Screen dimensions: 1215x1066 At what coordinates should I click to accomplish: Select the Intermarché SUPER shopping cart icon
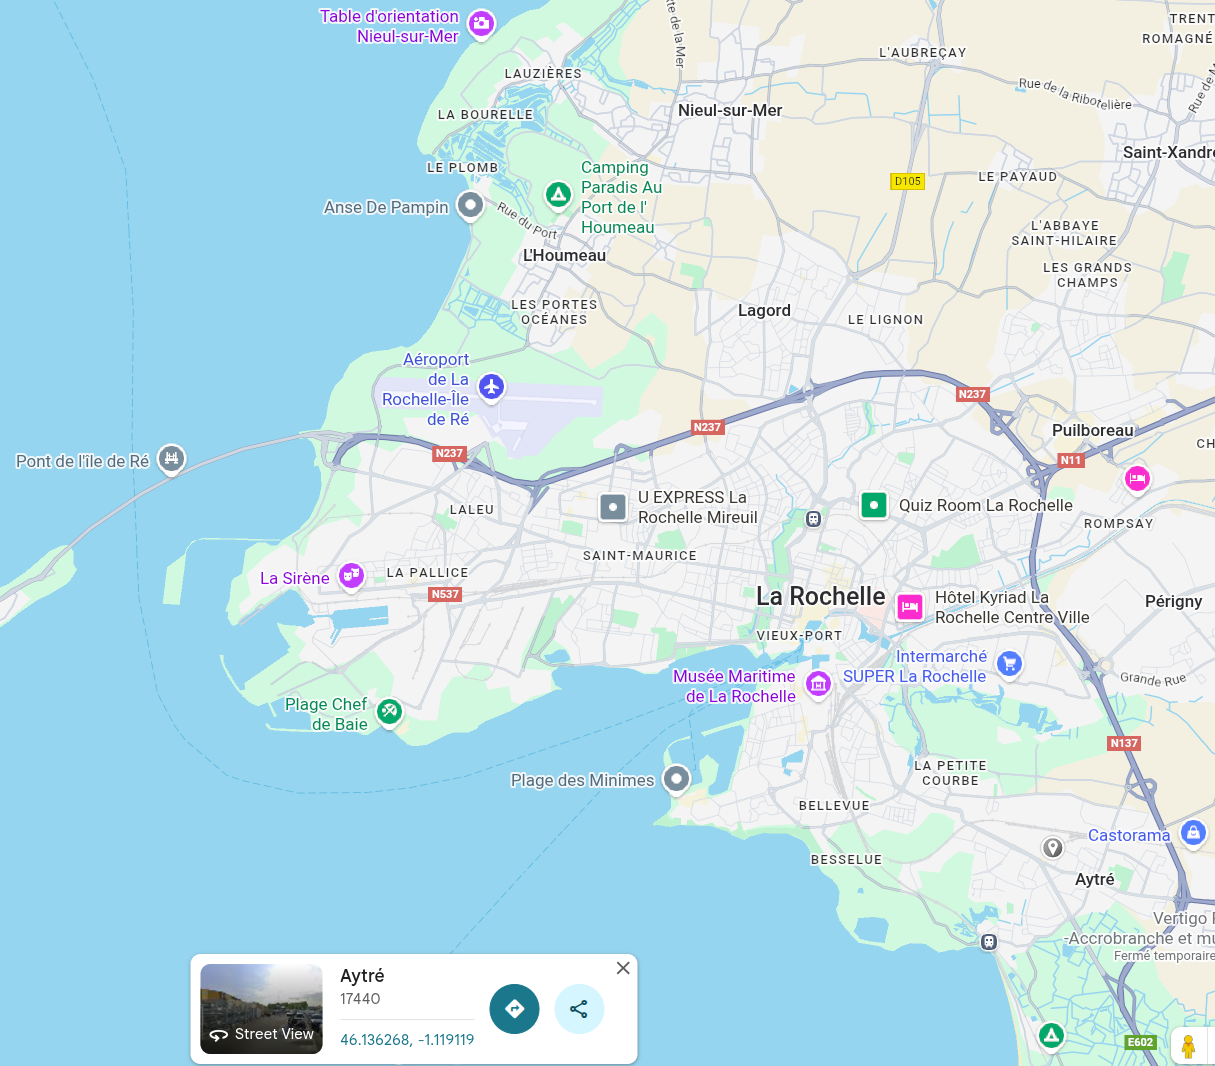point(1009,663)
